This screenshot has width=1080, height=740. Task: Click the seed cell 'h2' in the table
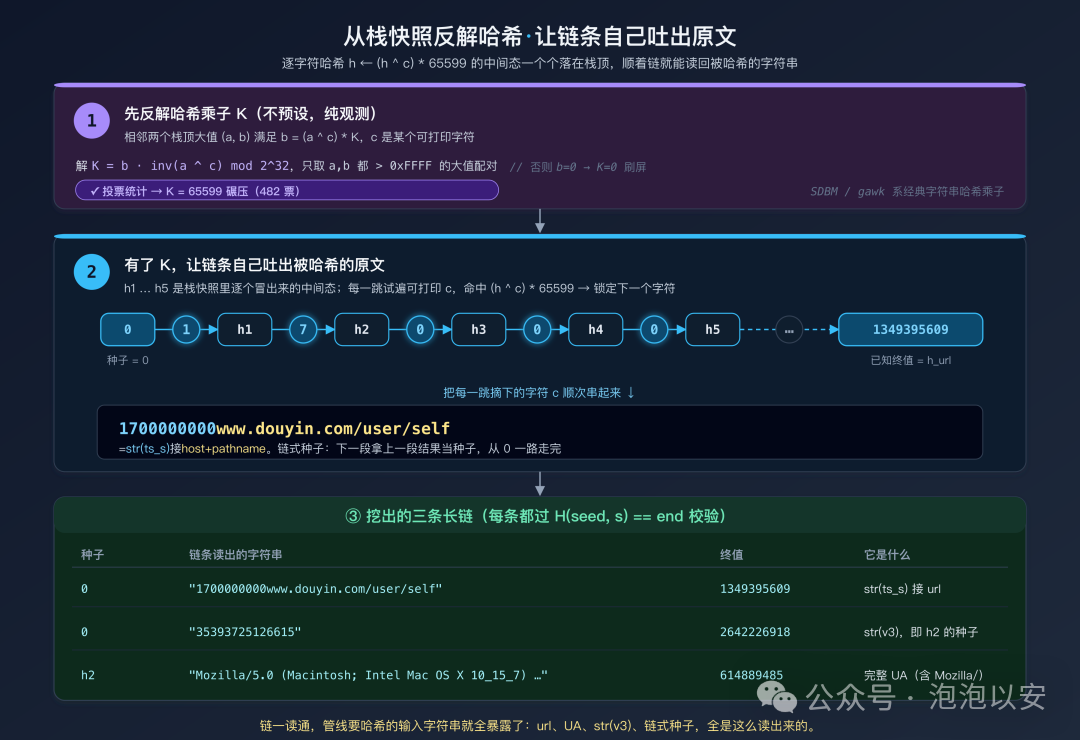click(x=87, y=675)
